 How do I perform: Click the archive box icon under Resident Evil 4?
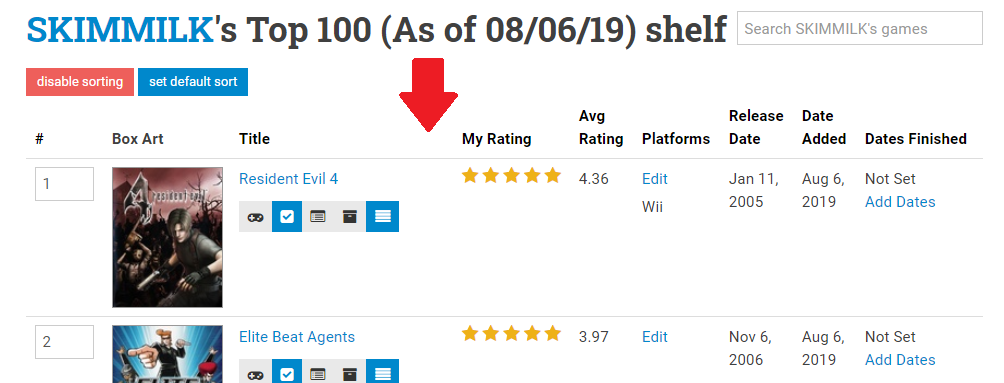350,216
